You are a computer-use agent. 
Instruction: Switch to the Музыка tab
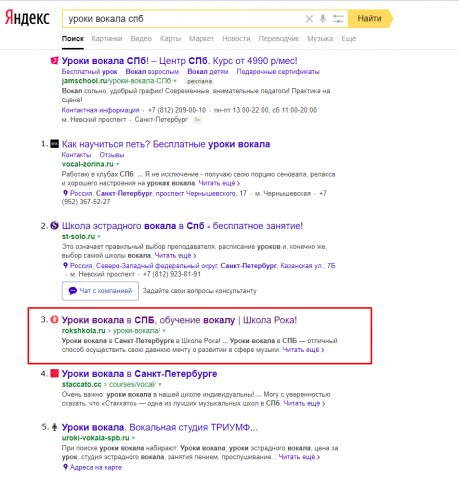[320, 39]
